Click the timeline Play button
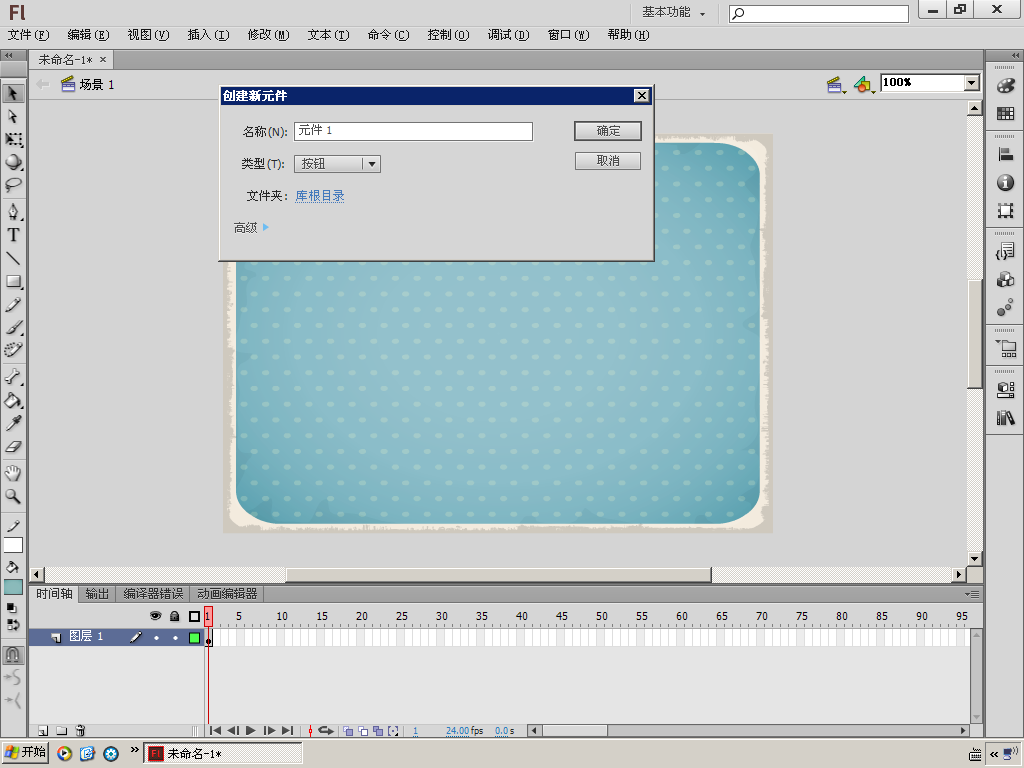The height and width of the screenshot is (768, 1024). coord(251,731)
